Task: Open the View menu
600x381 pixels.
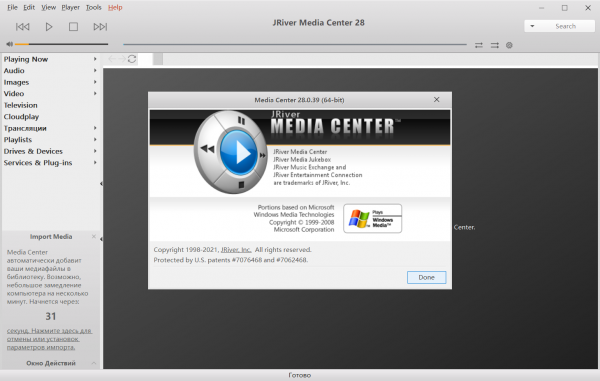Action: click(x=49, y=7)
